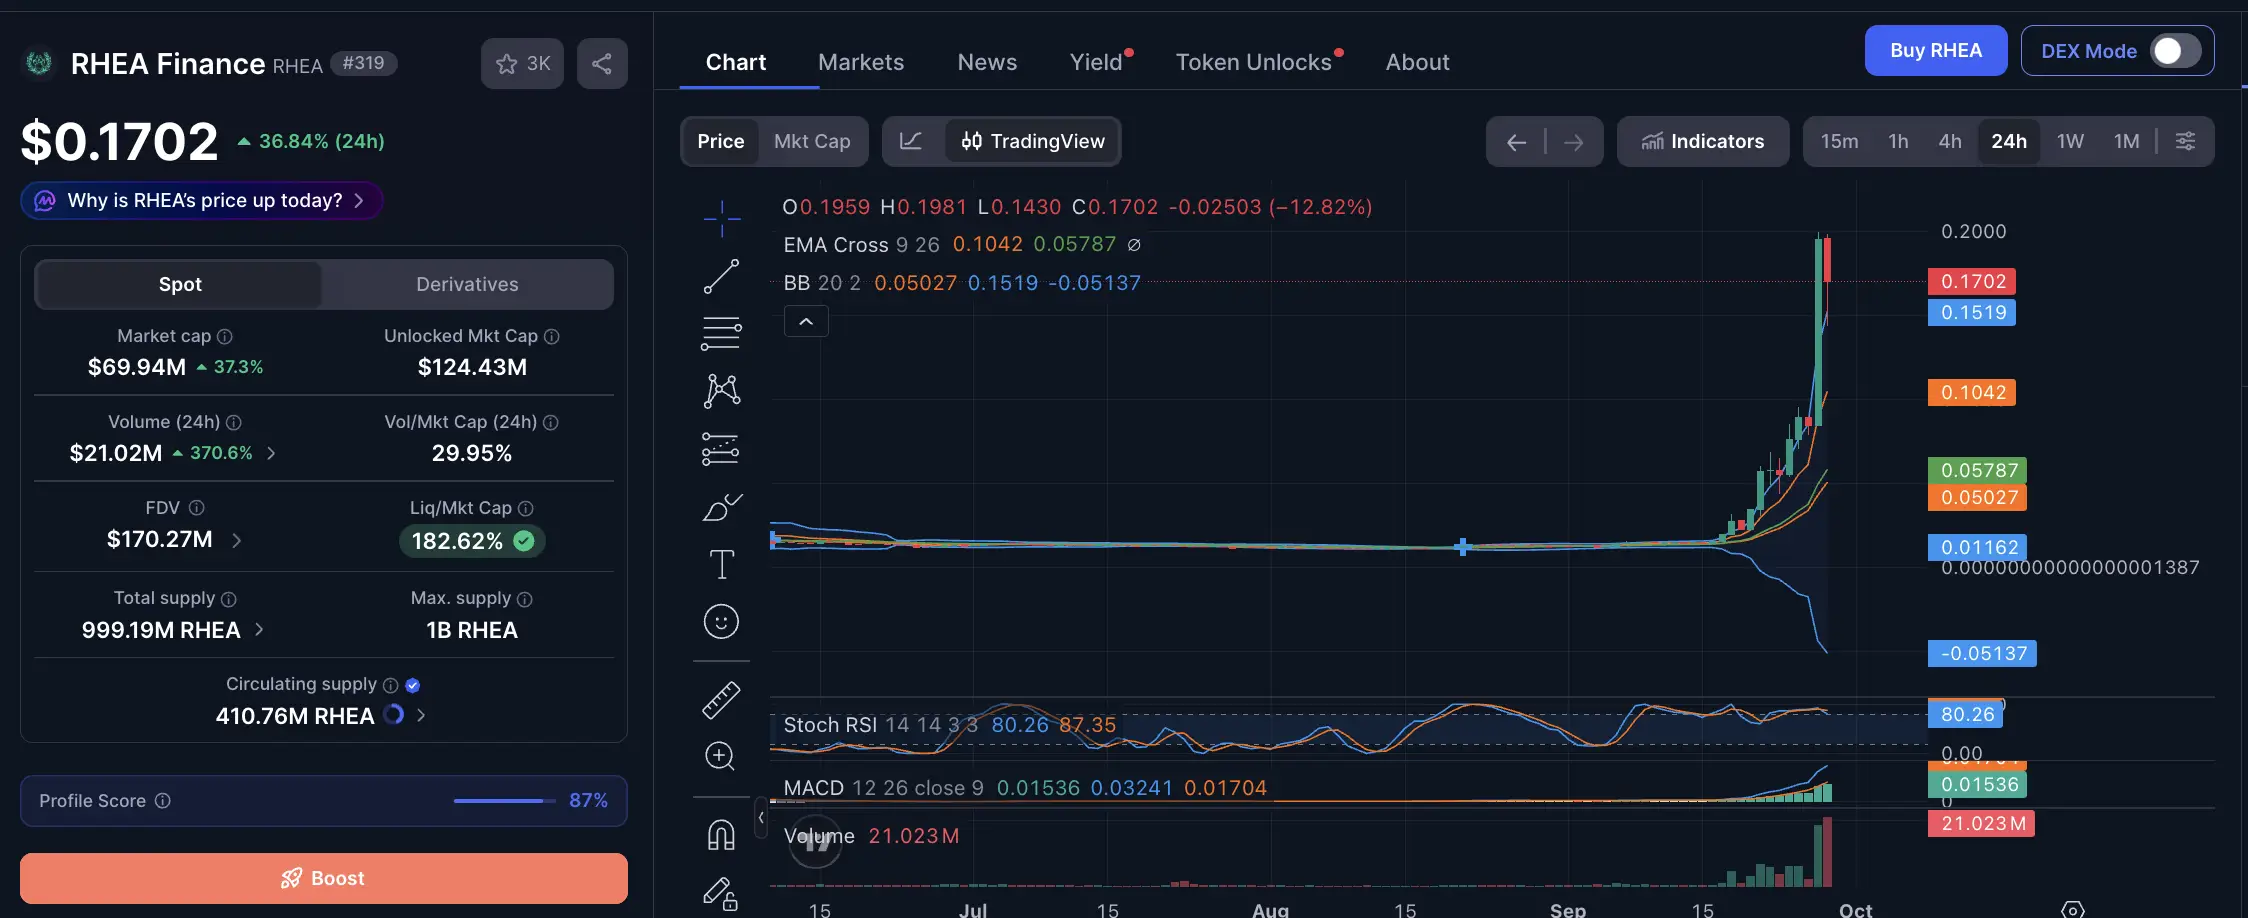Viewport: 2248px width, 918px height.
Task: Open the forecasting and measurement tool
Action: [x=721, y=449]
